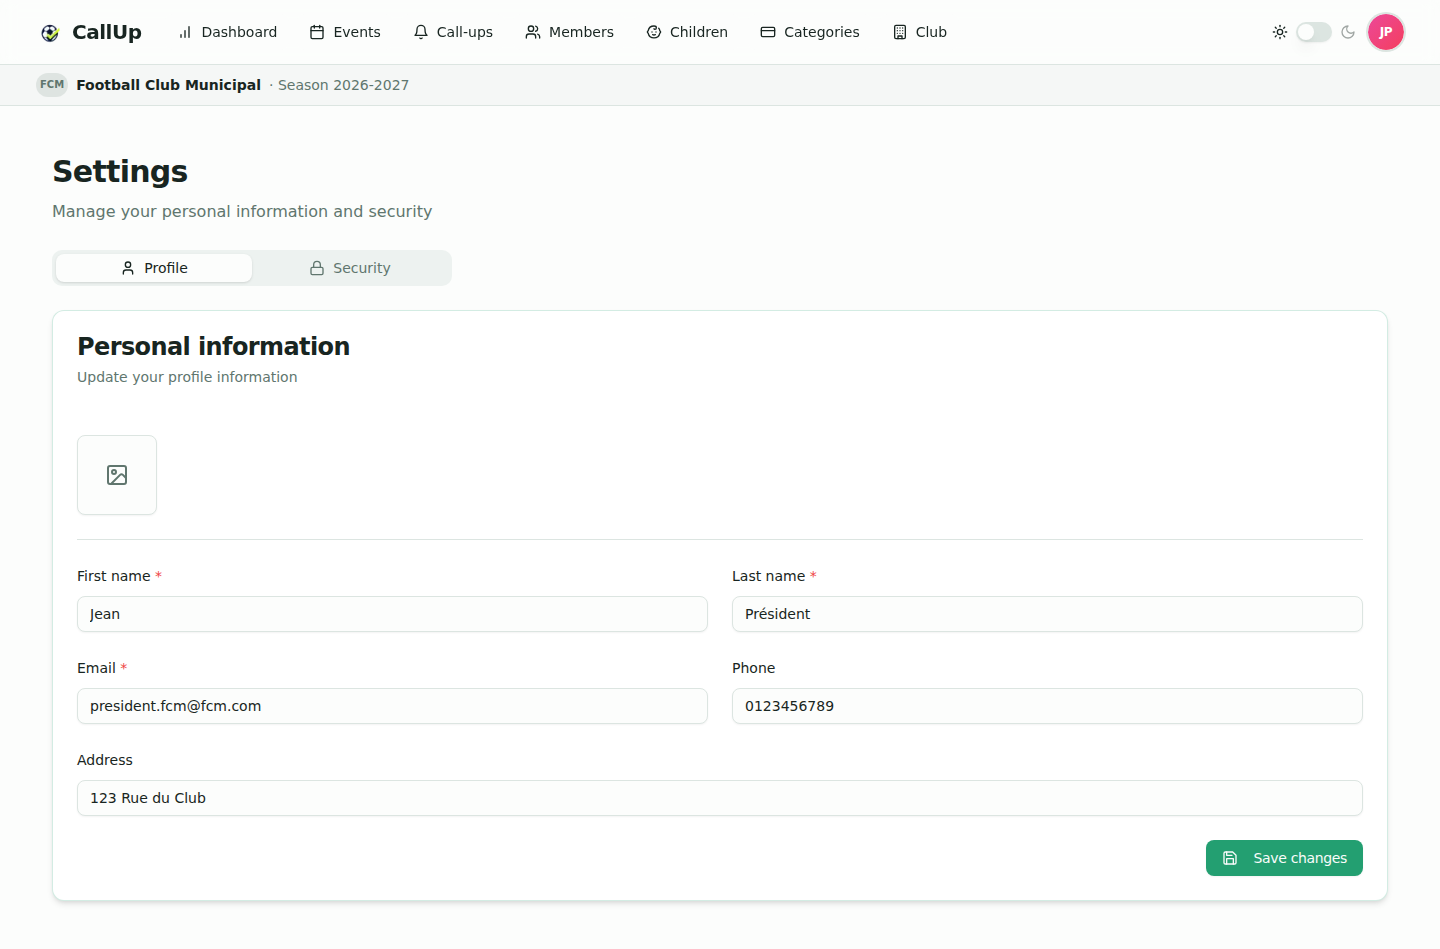Image resolution: width=1440 pixels, height=949 pixels.
Task: Edit the Last name field
Action: point(1047,614)
